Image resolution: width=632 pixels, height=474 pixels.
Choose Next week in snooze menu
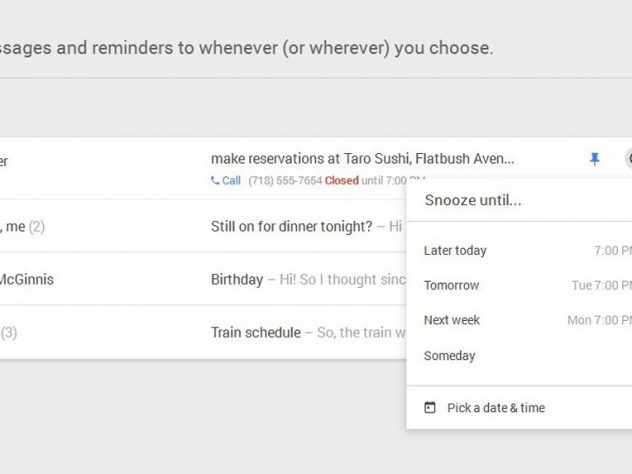coord(452,320)
